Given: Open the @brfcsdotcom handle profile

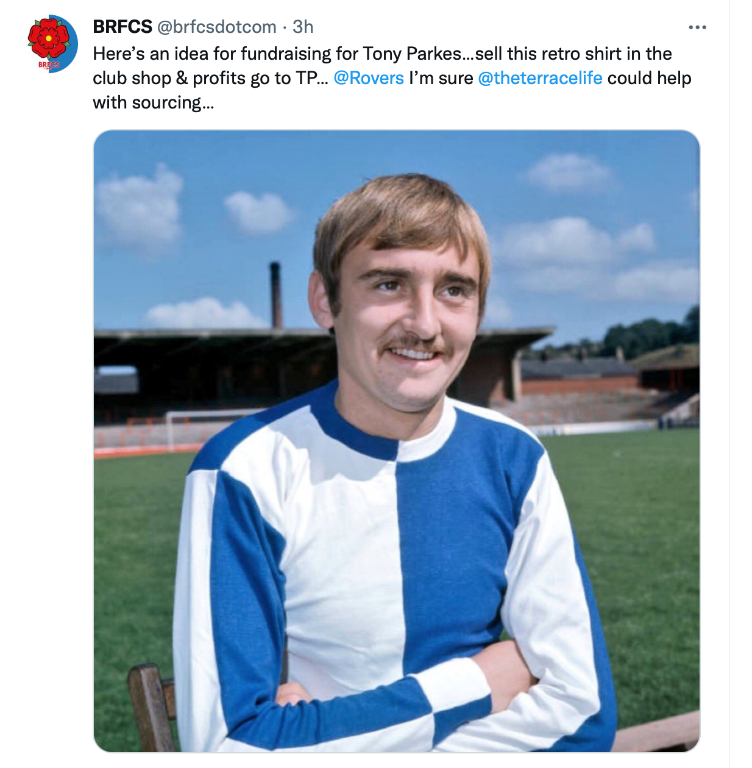Looking at the screenshot, I should pyautogui.click(x=217, y=27).
